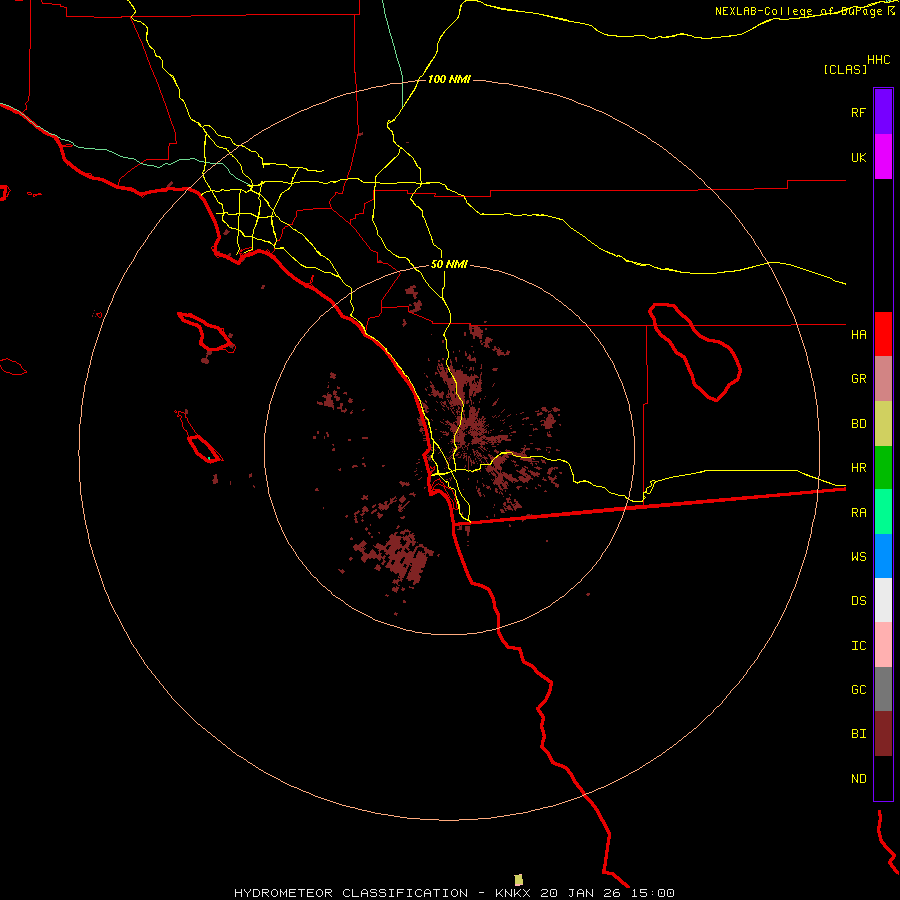Click the 100 NMI range ring label
900x900 pixels.
(x=449, y=79)
